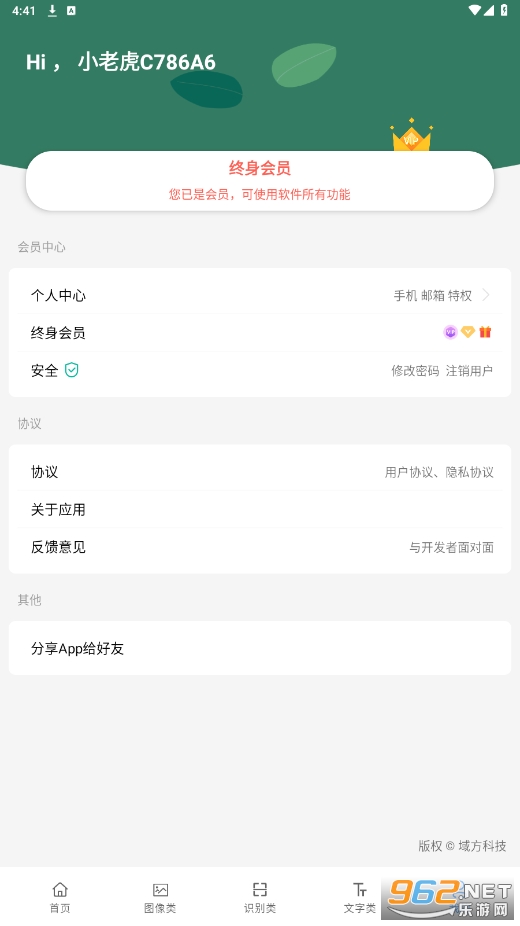Open 用户协议、隐私协议 agreements
The width and height of the screenshot is (520, 926).
(439, 472)
